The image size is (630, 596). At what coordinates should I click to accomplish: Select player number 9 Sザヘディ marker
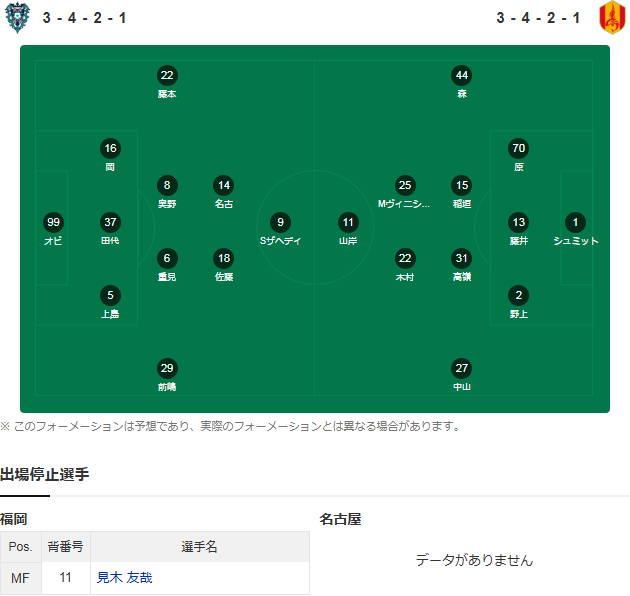281,222
